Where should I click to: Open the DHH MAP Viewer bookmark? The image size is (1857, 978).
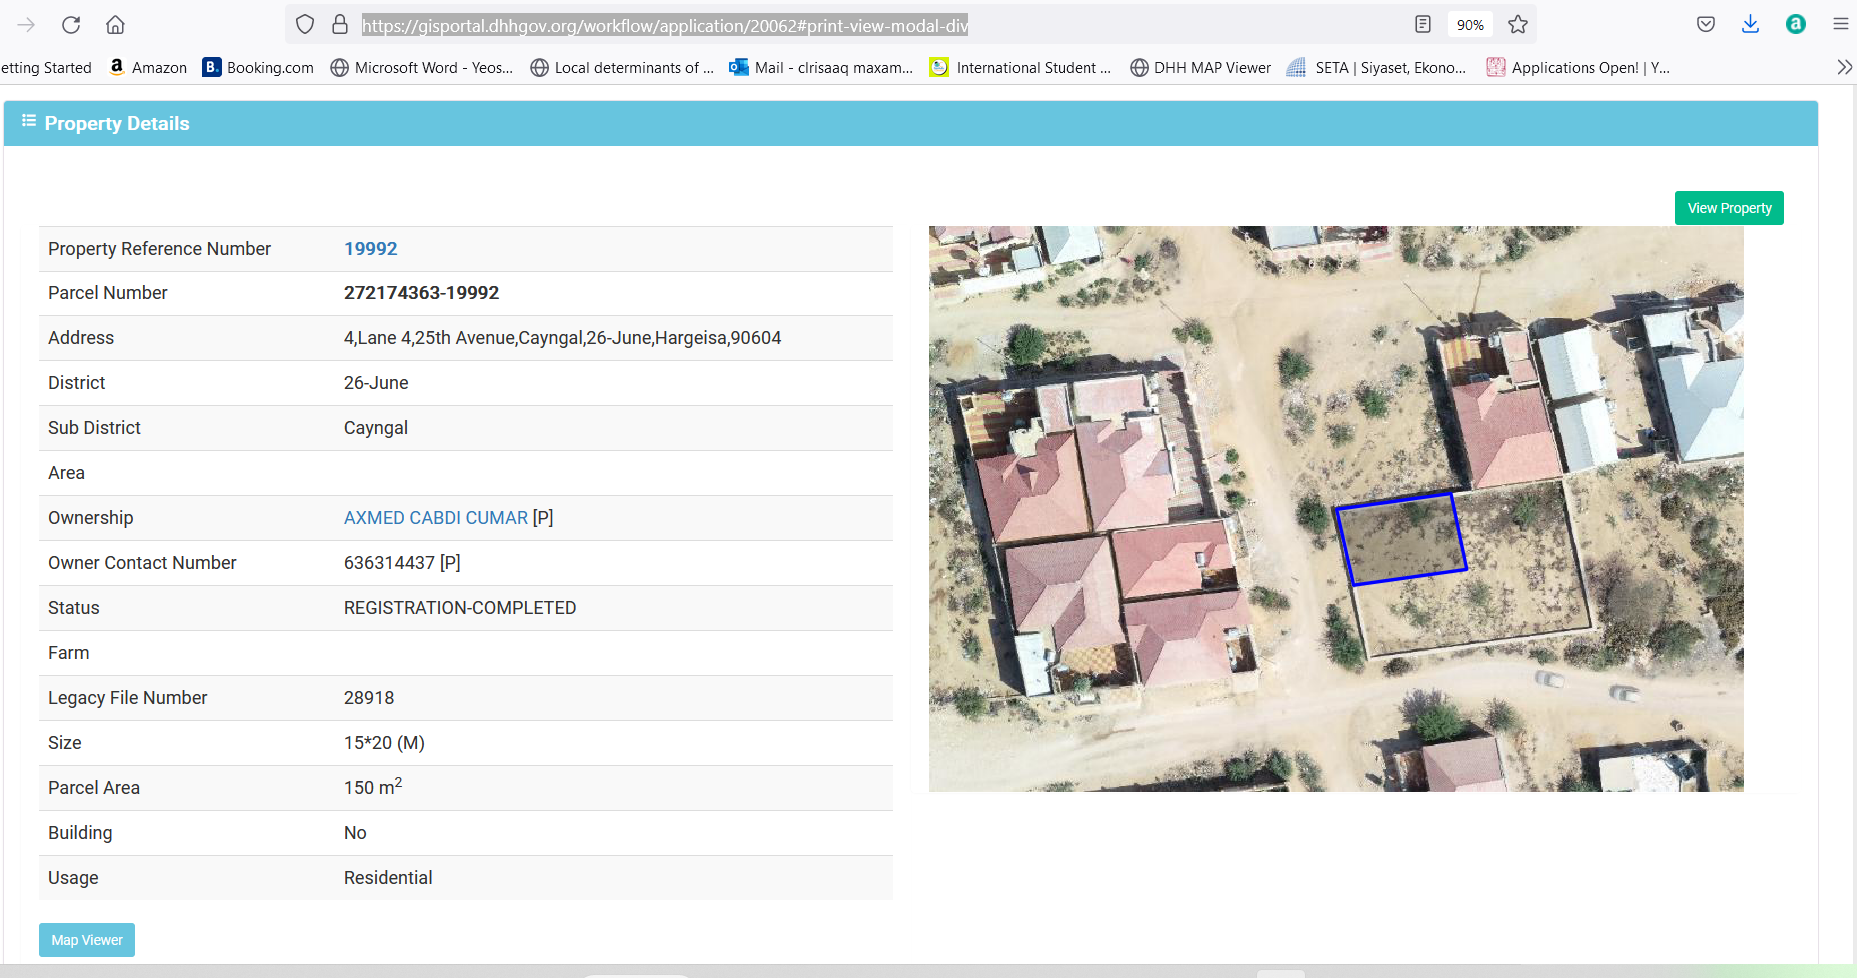[1200, 67]
